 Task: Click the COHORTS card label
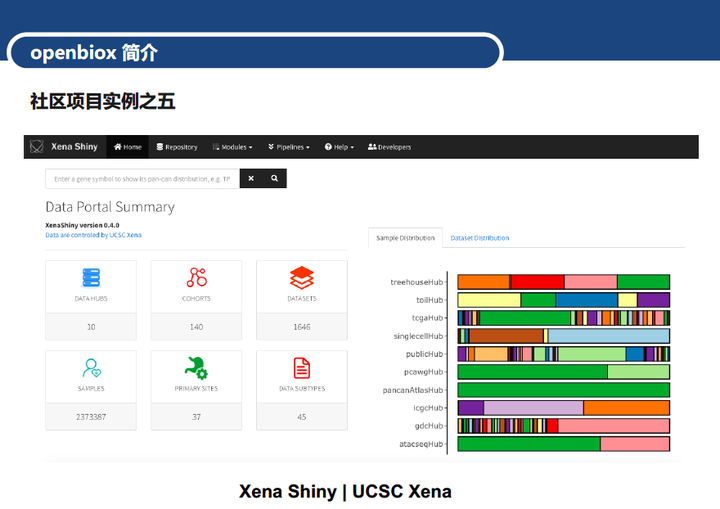point(197,299)
